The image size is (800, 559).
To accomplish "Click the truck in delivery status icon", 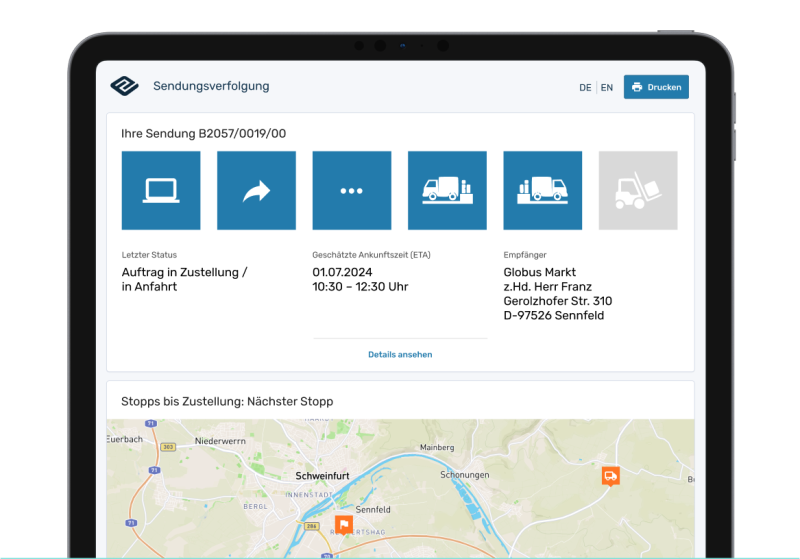I will pos(542,191).
